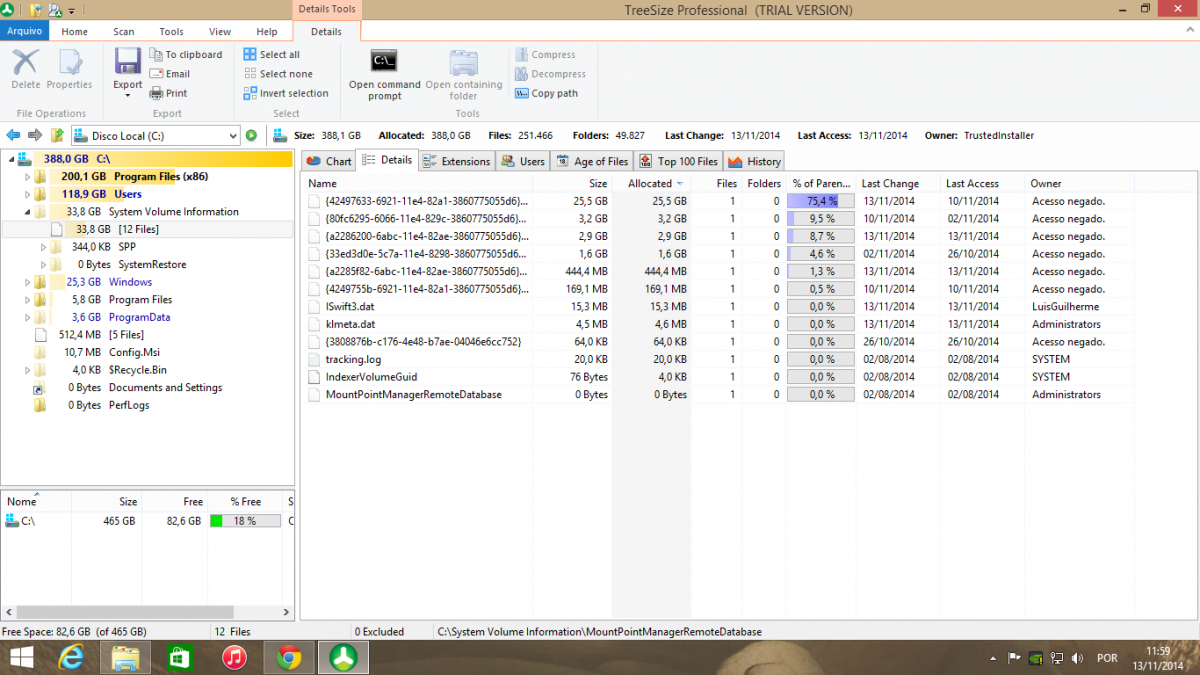Viewport: 1200px width, 675px height.
Task: Go up one folder level icon
Action: [57, 135]
